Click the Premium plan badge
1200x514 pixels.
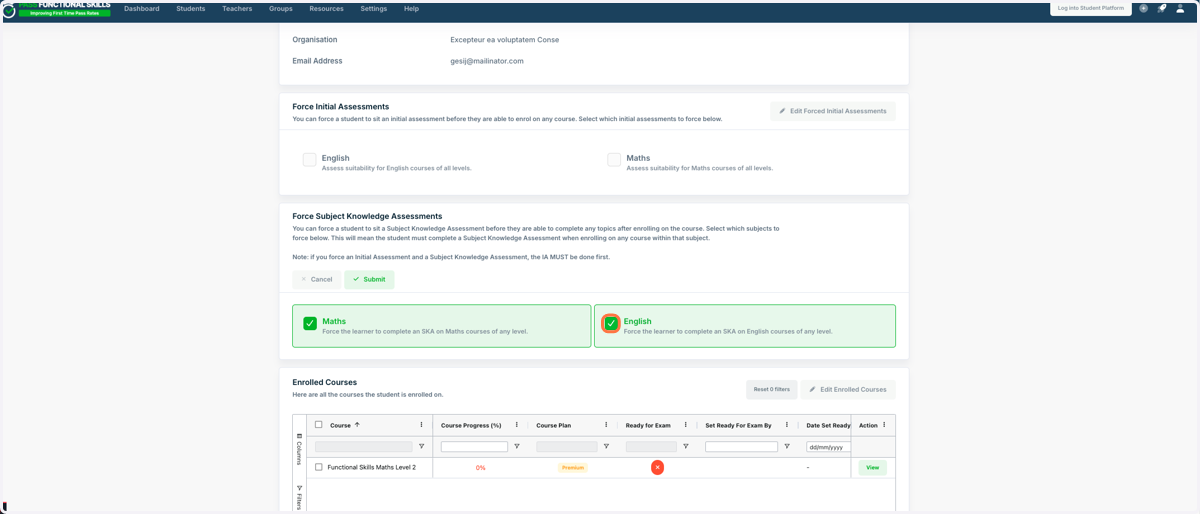click(x=573, y=467)
